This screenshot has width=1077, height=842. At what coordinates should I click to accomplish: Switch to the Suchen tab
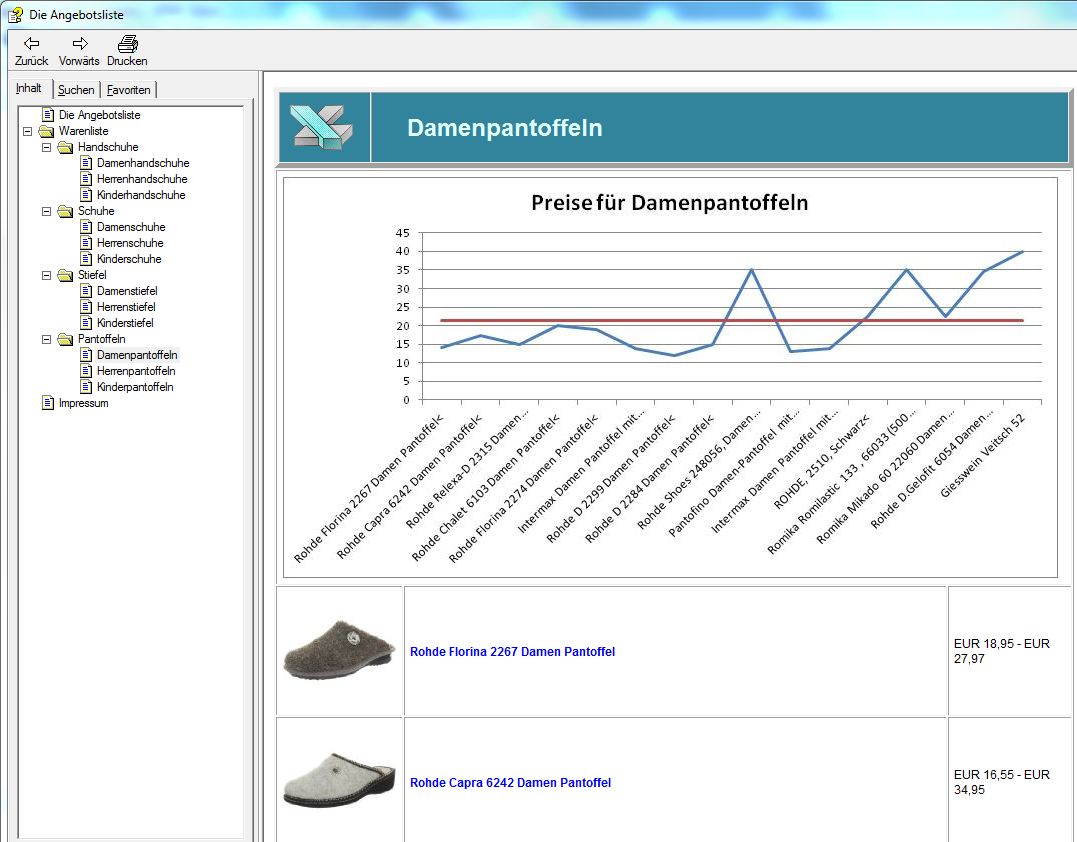pos(76,90)
